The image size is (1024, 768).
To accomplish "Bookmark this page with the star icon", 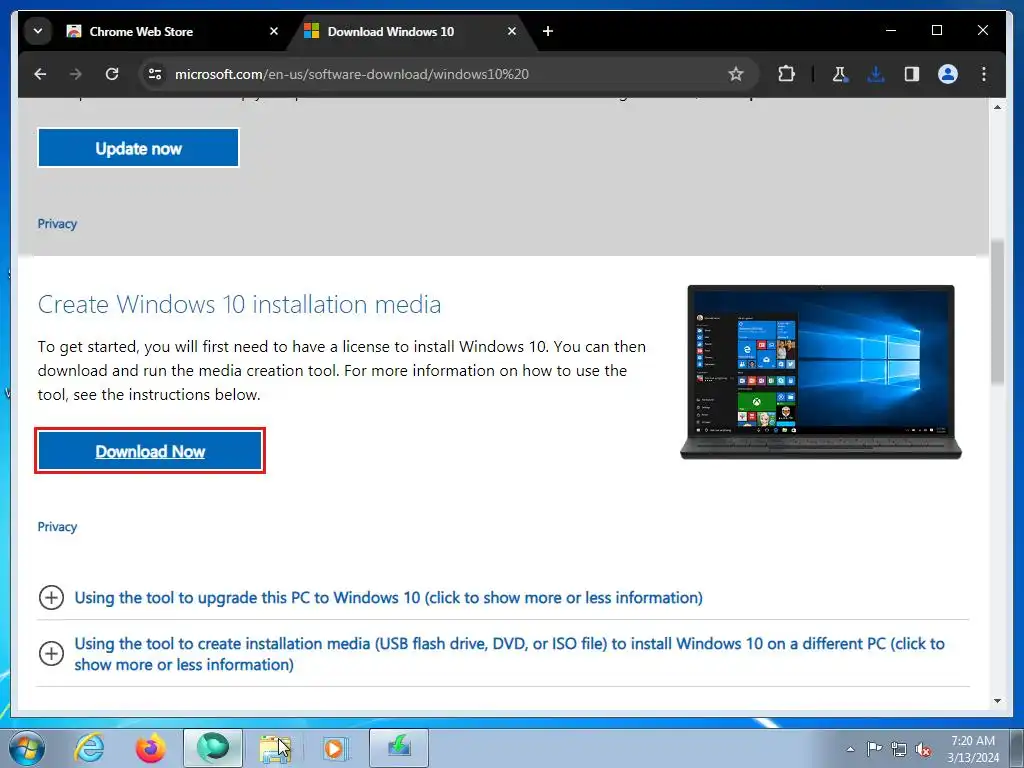I will pos(736,74).
